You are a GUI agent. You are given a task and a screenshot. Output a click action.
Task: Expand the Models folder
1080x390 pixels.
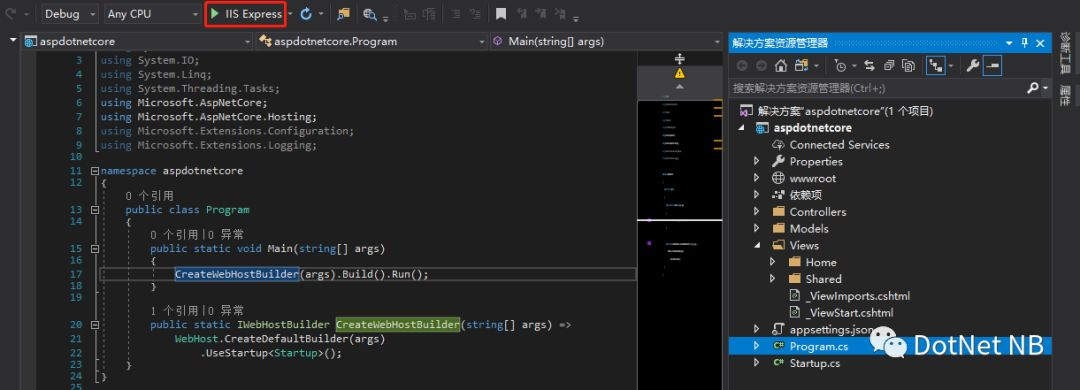[757, 228]
